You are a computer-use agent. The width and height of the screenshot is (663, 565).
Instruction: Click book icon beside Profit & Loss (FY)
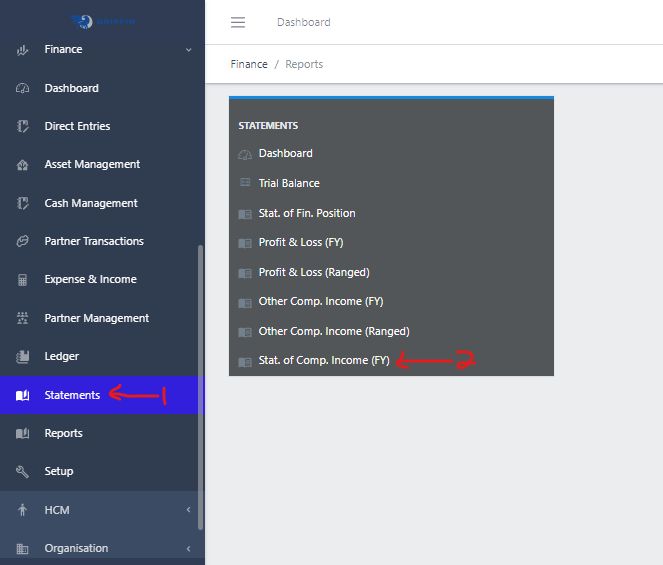point(245,243)
